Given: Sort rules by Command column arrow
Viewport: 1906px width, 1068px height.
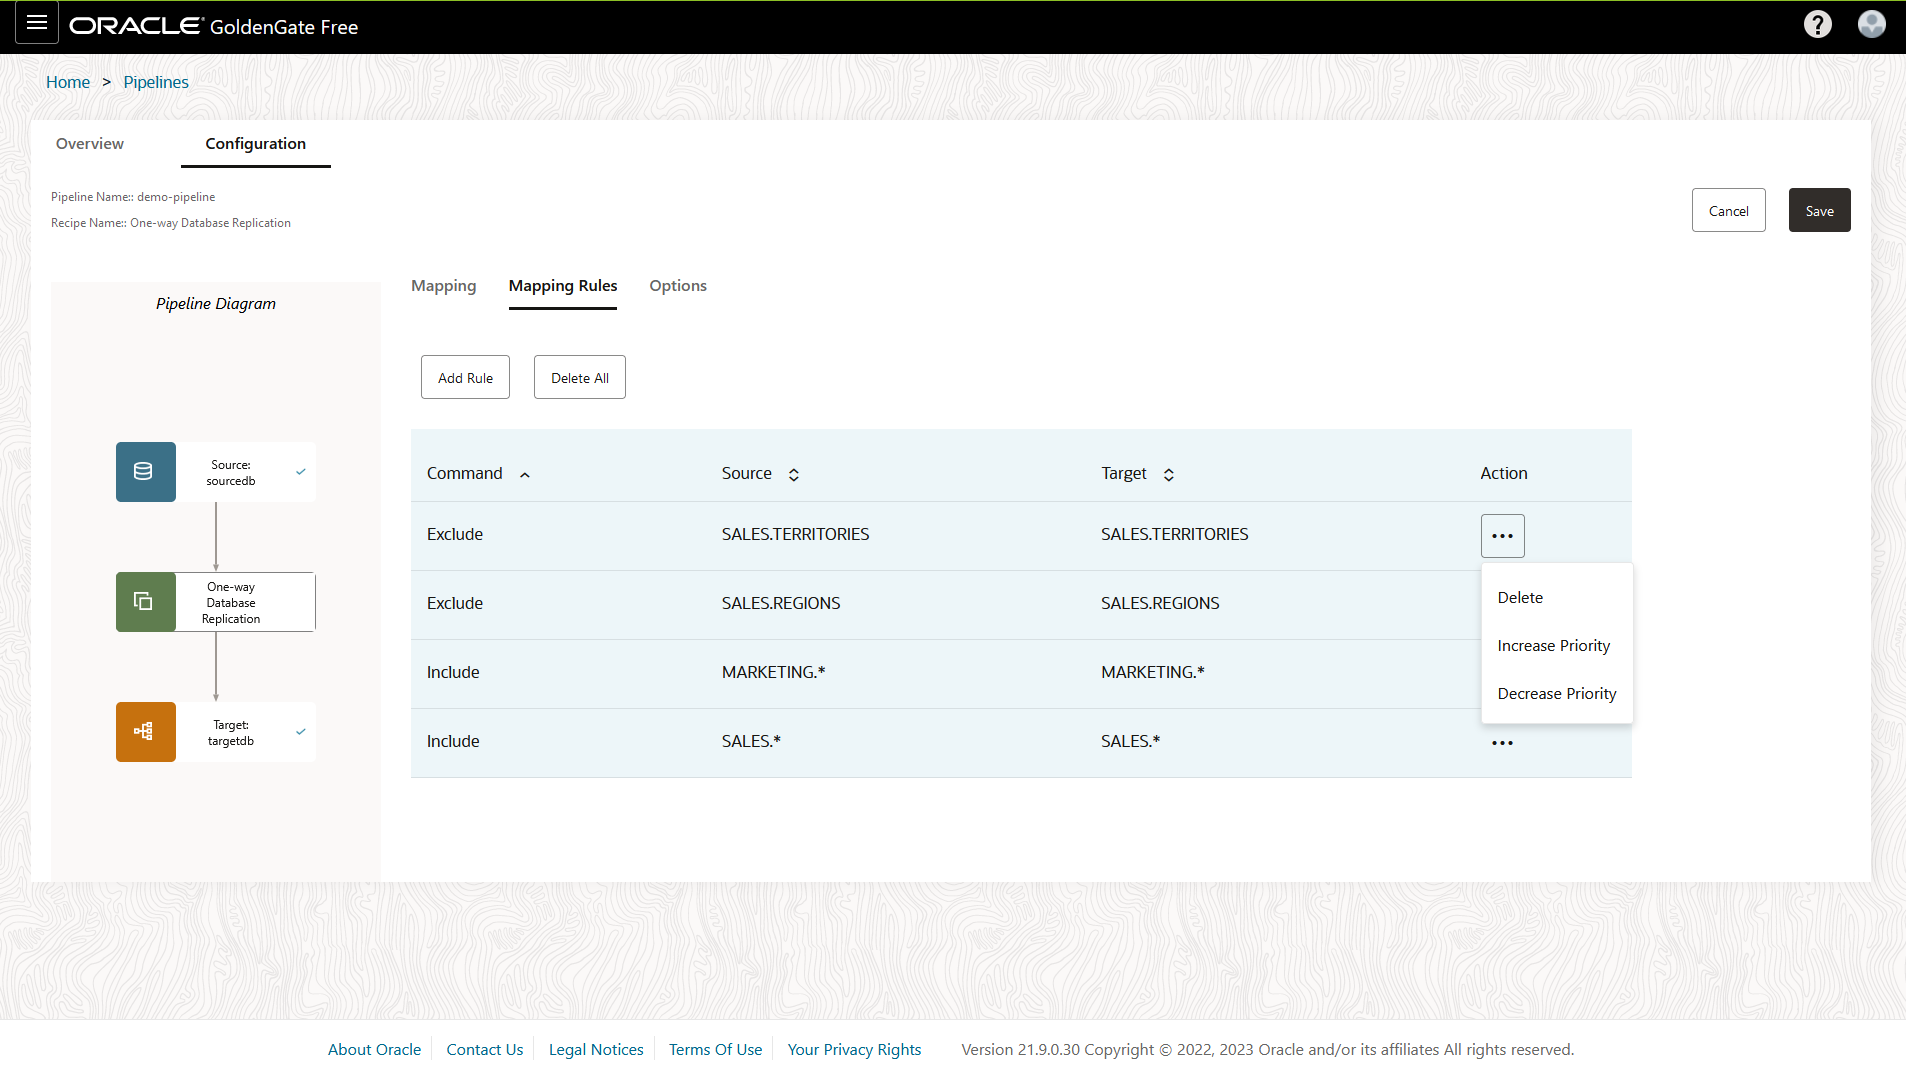Looking at the screenshot, I should [x=525, y=475].
